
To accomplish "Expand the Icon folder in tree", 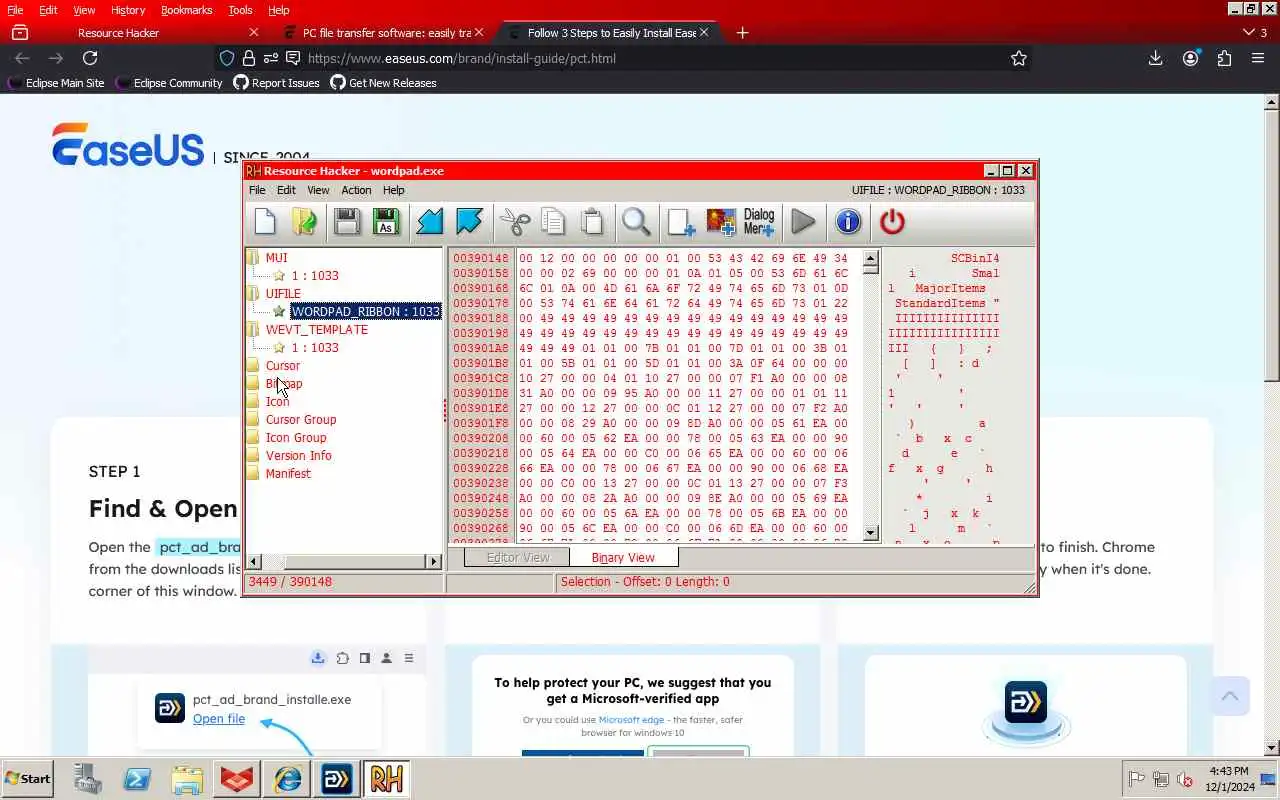I will [x=253, y=402].
